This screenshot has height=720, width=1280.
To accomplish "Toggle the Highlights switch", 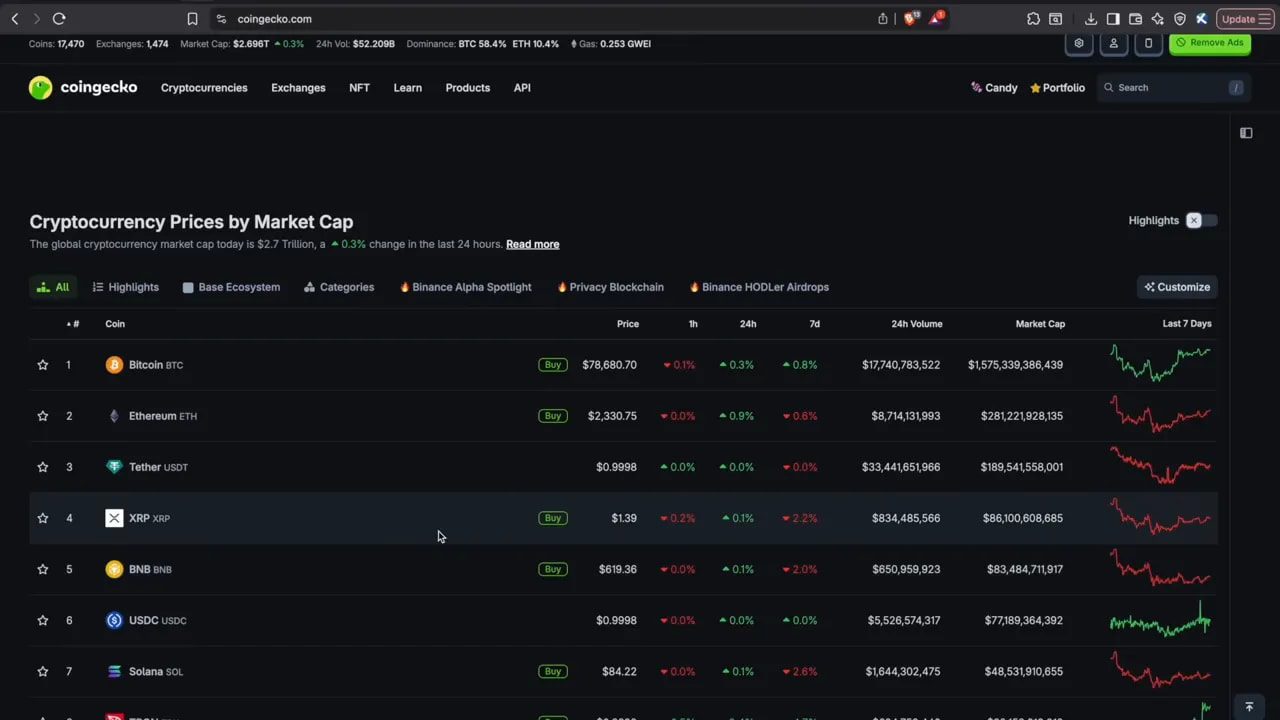I will point(1201,220).
